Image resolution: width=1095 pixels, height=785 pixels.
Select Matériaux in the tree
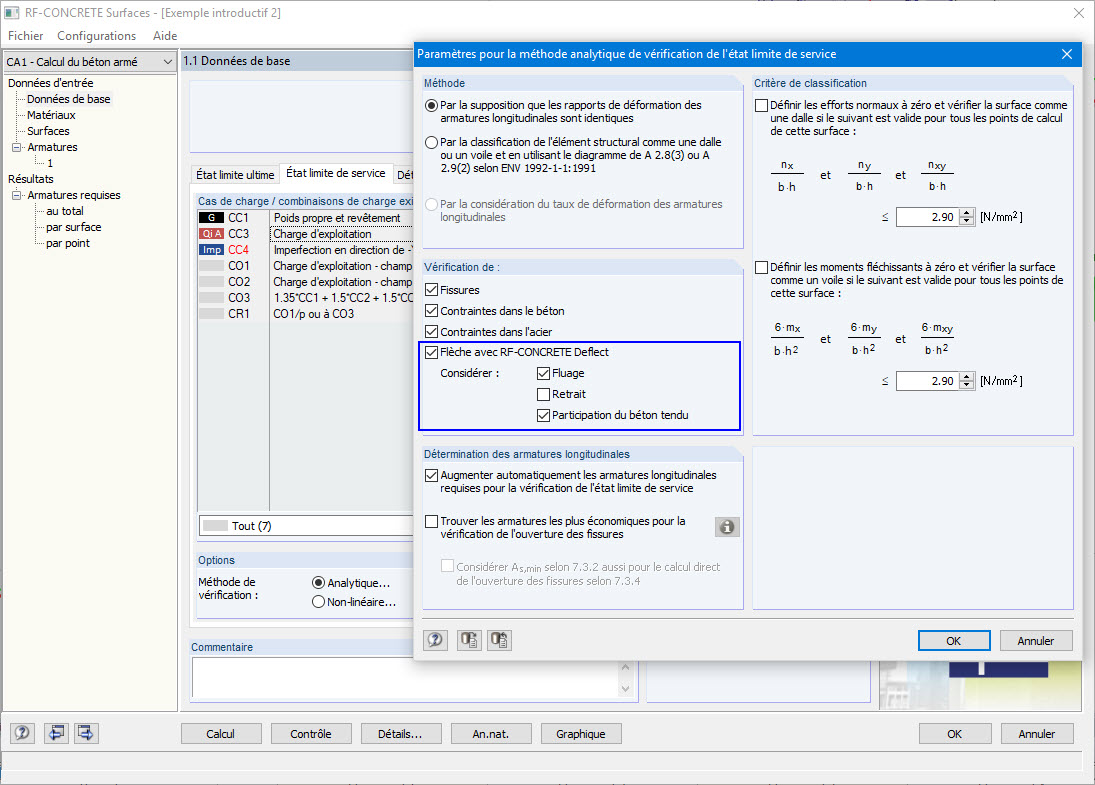[51, 115]
